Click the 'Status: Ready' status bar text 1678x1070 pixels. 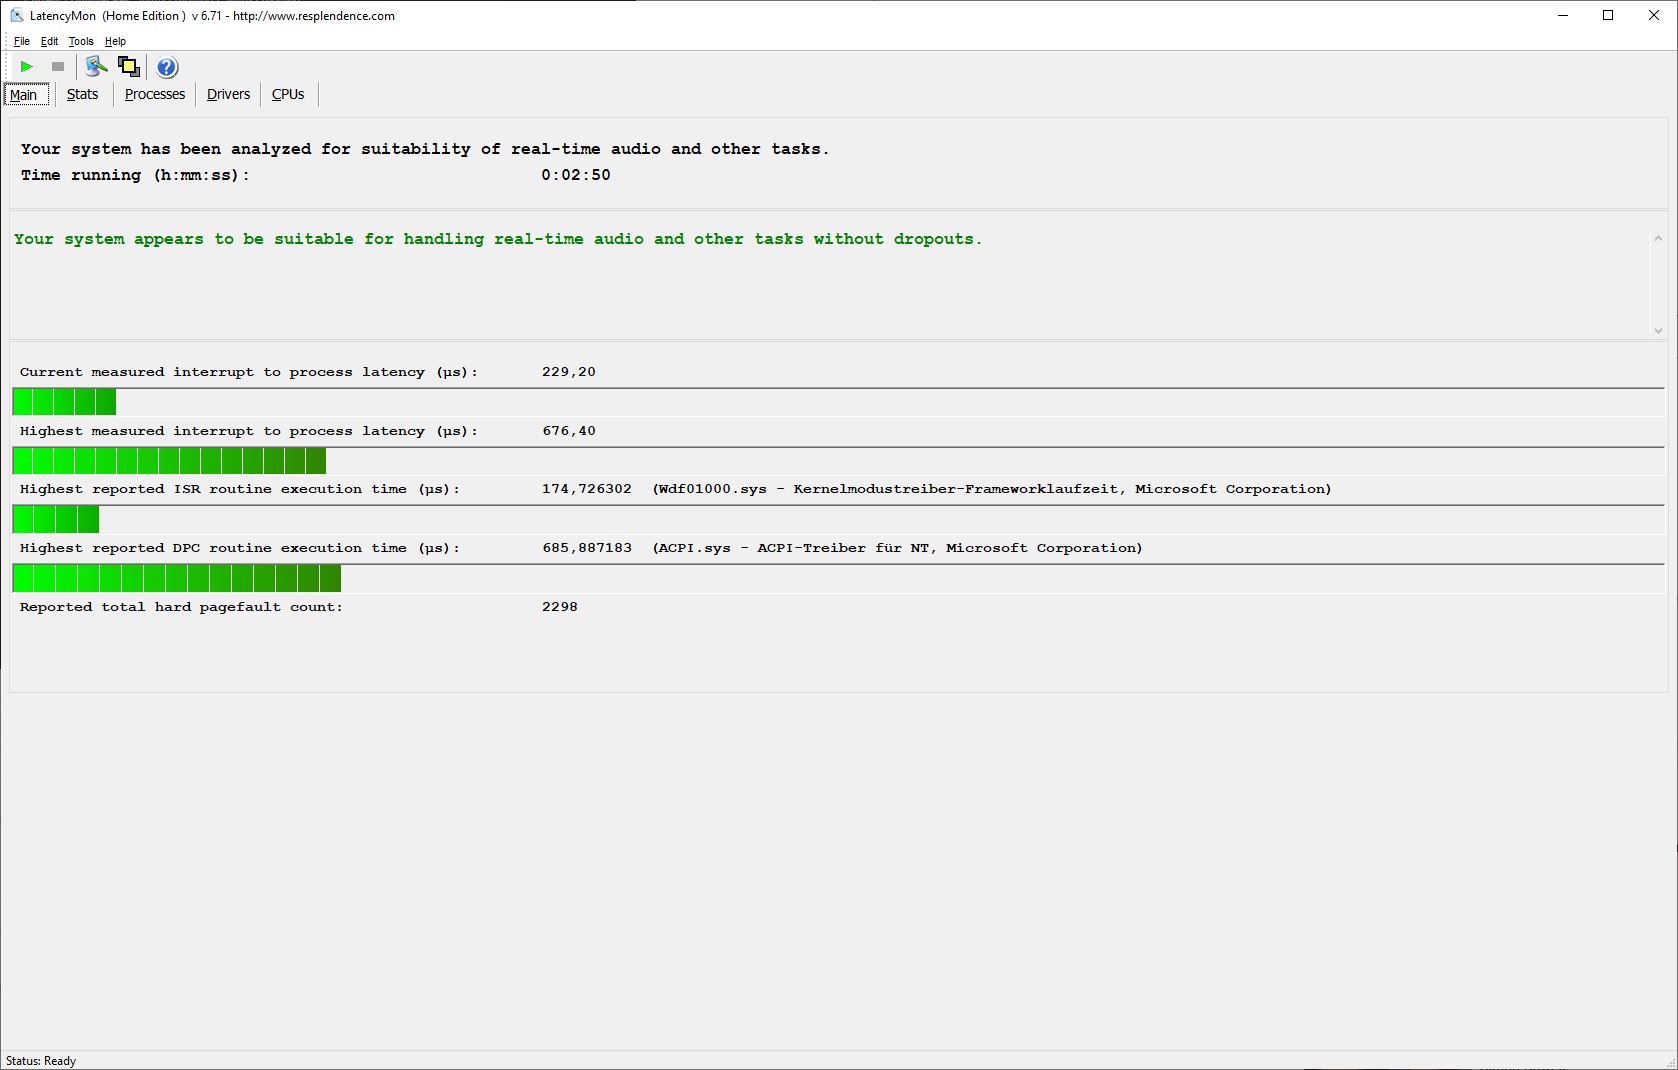pyautogui.click(x=41, y=1061)
